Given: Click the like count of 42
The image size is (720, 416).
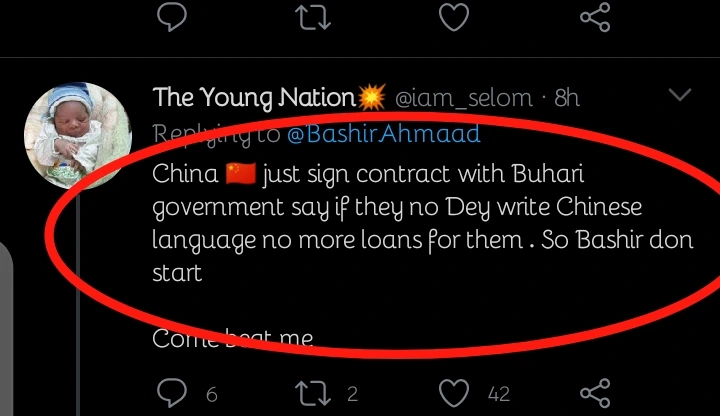Looking at the screenshot, I should tap(498, 394).
